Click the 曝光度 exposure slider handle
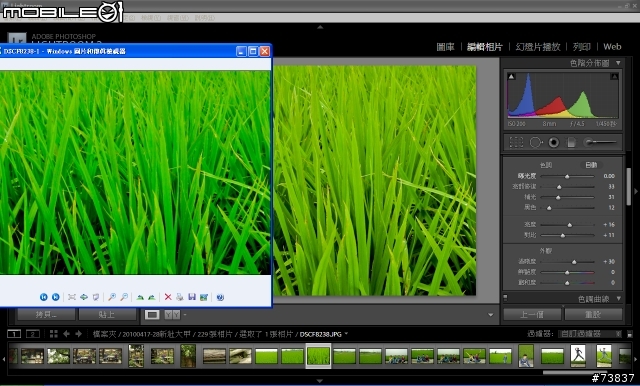 (567, 176)
